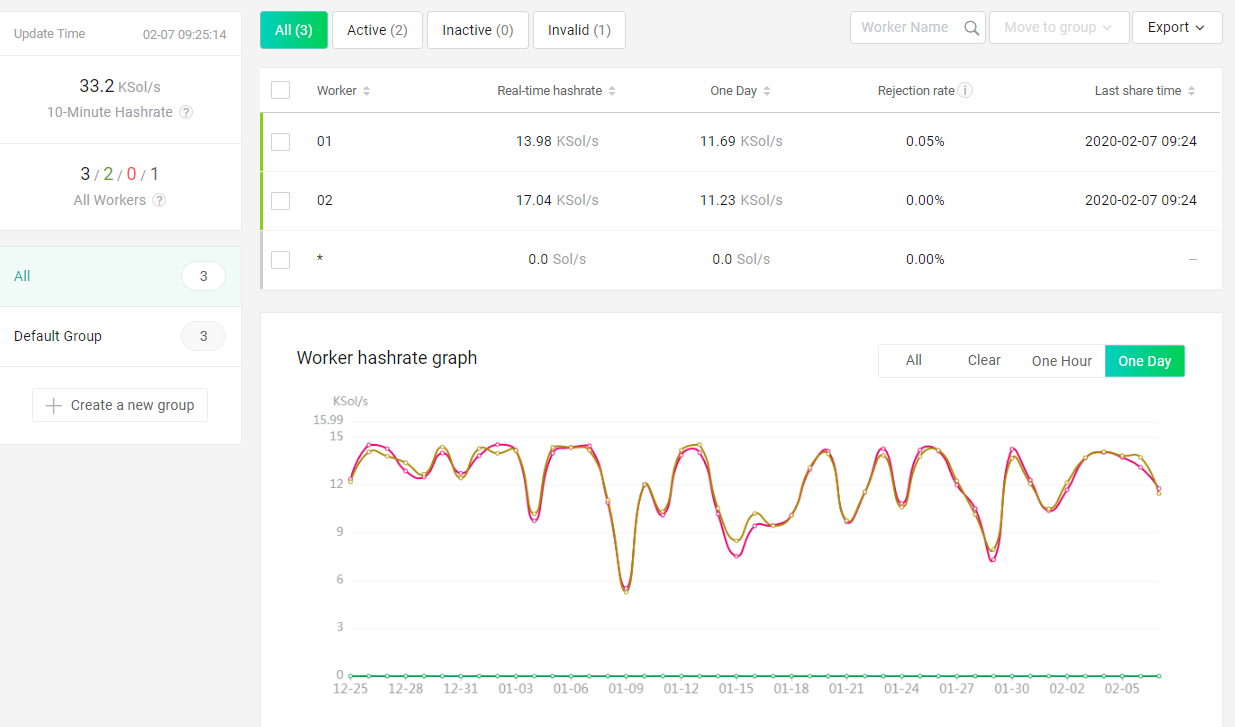Screen dimensions: 1235x727
Task: Sort by Last share time arrows
Action: (1191, 91)
